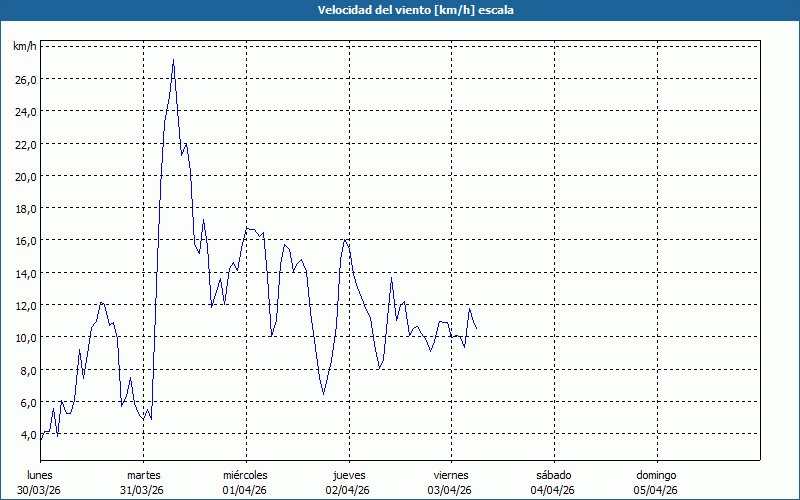Click the jueves 02/04/26 date label
This screenshot has height=500, width=800.
348,483
